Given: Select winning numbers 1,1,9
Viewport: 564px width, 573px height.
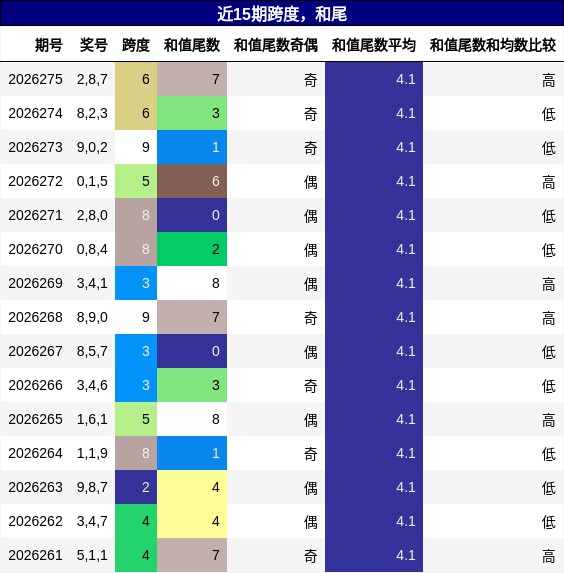Looking at the screenshot, I should click(92, 453).
